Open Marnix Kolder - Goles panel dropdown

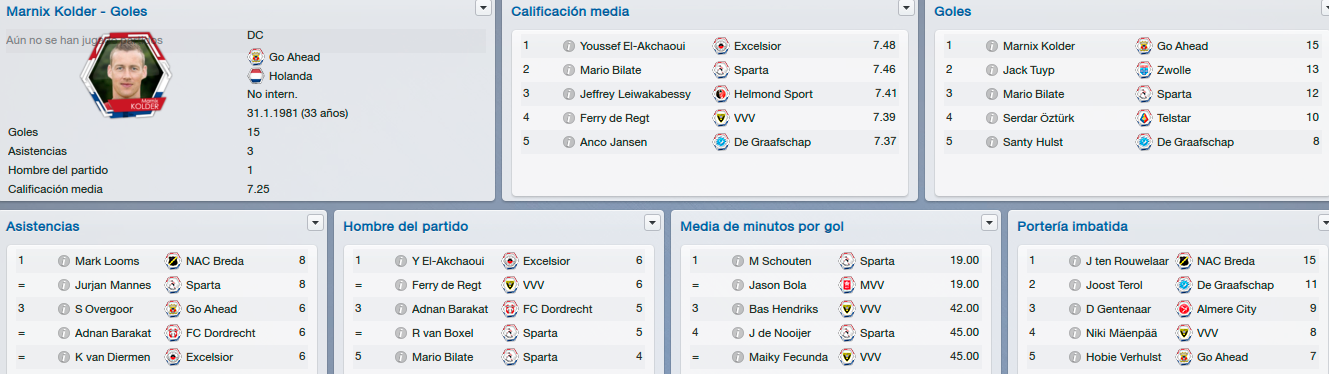coord(483,8)
